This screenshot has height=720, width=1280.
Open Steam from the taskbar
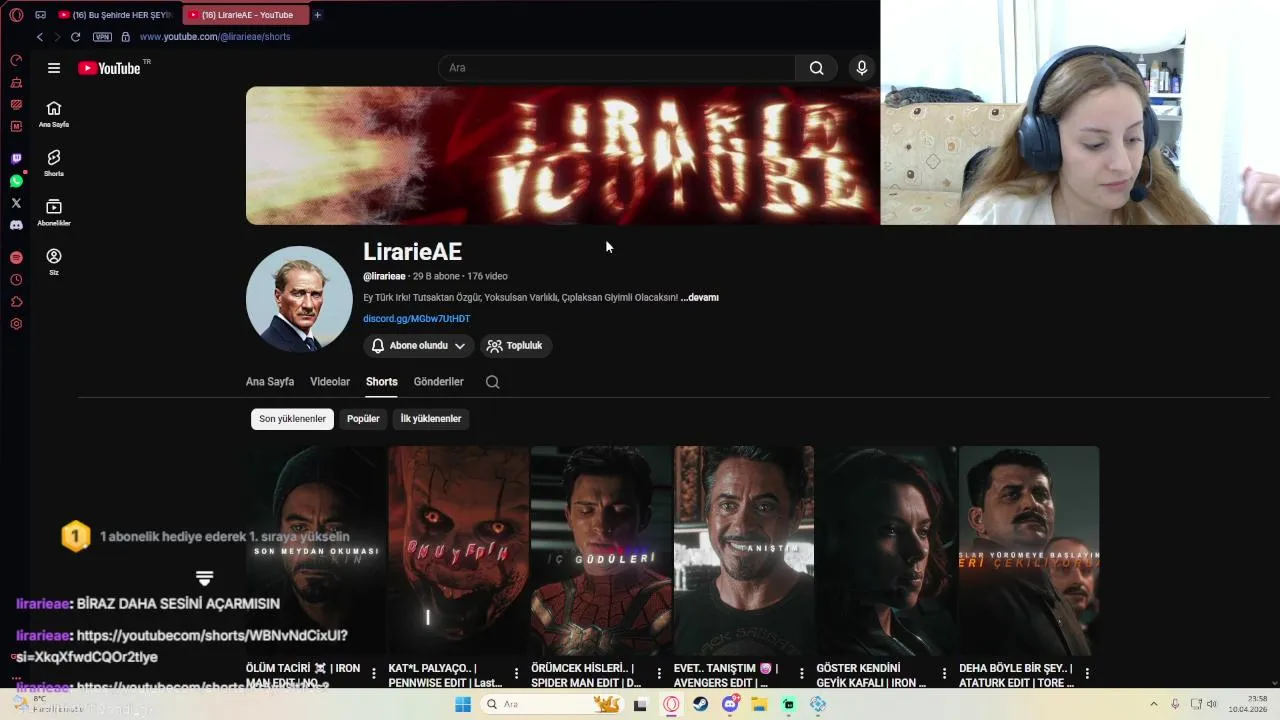click(701, 704)
